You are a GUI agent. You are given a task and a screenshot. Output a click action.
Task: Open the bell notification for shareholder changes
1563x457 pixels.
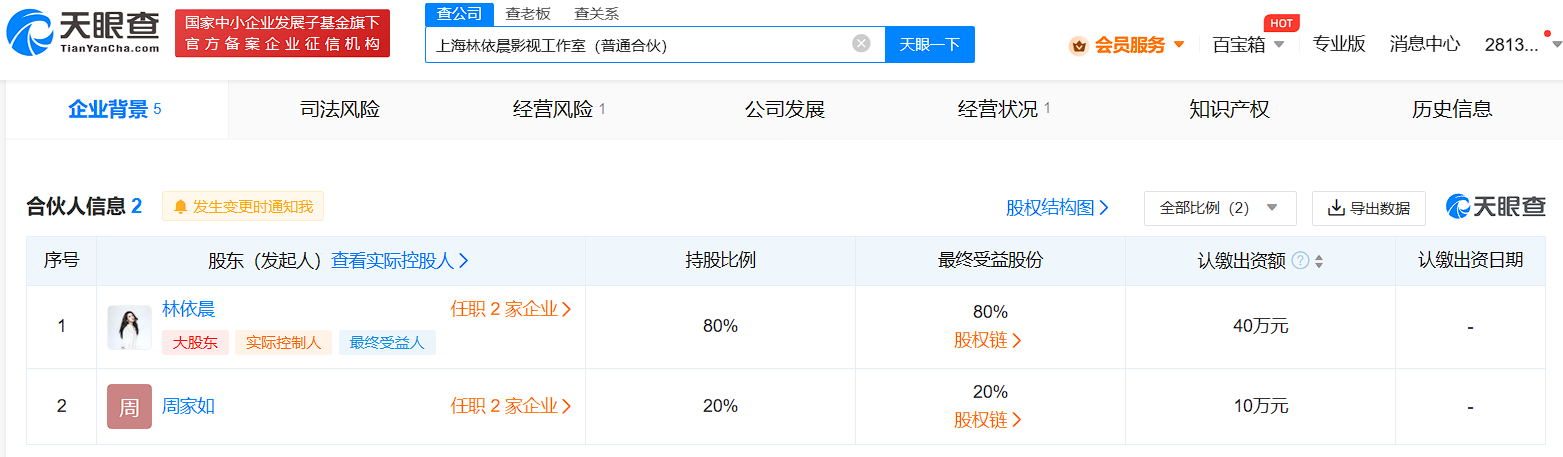(181, 207)
